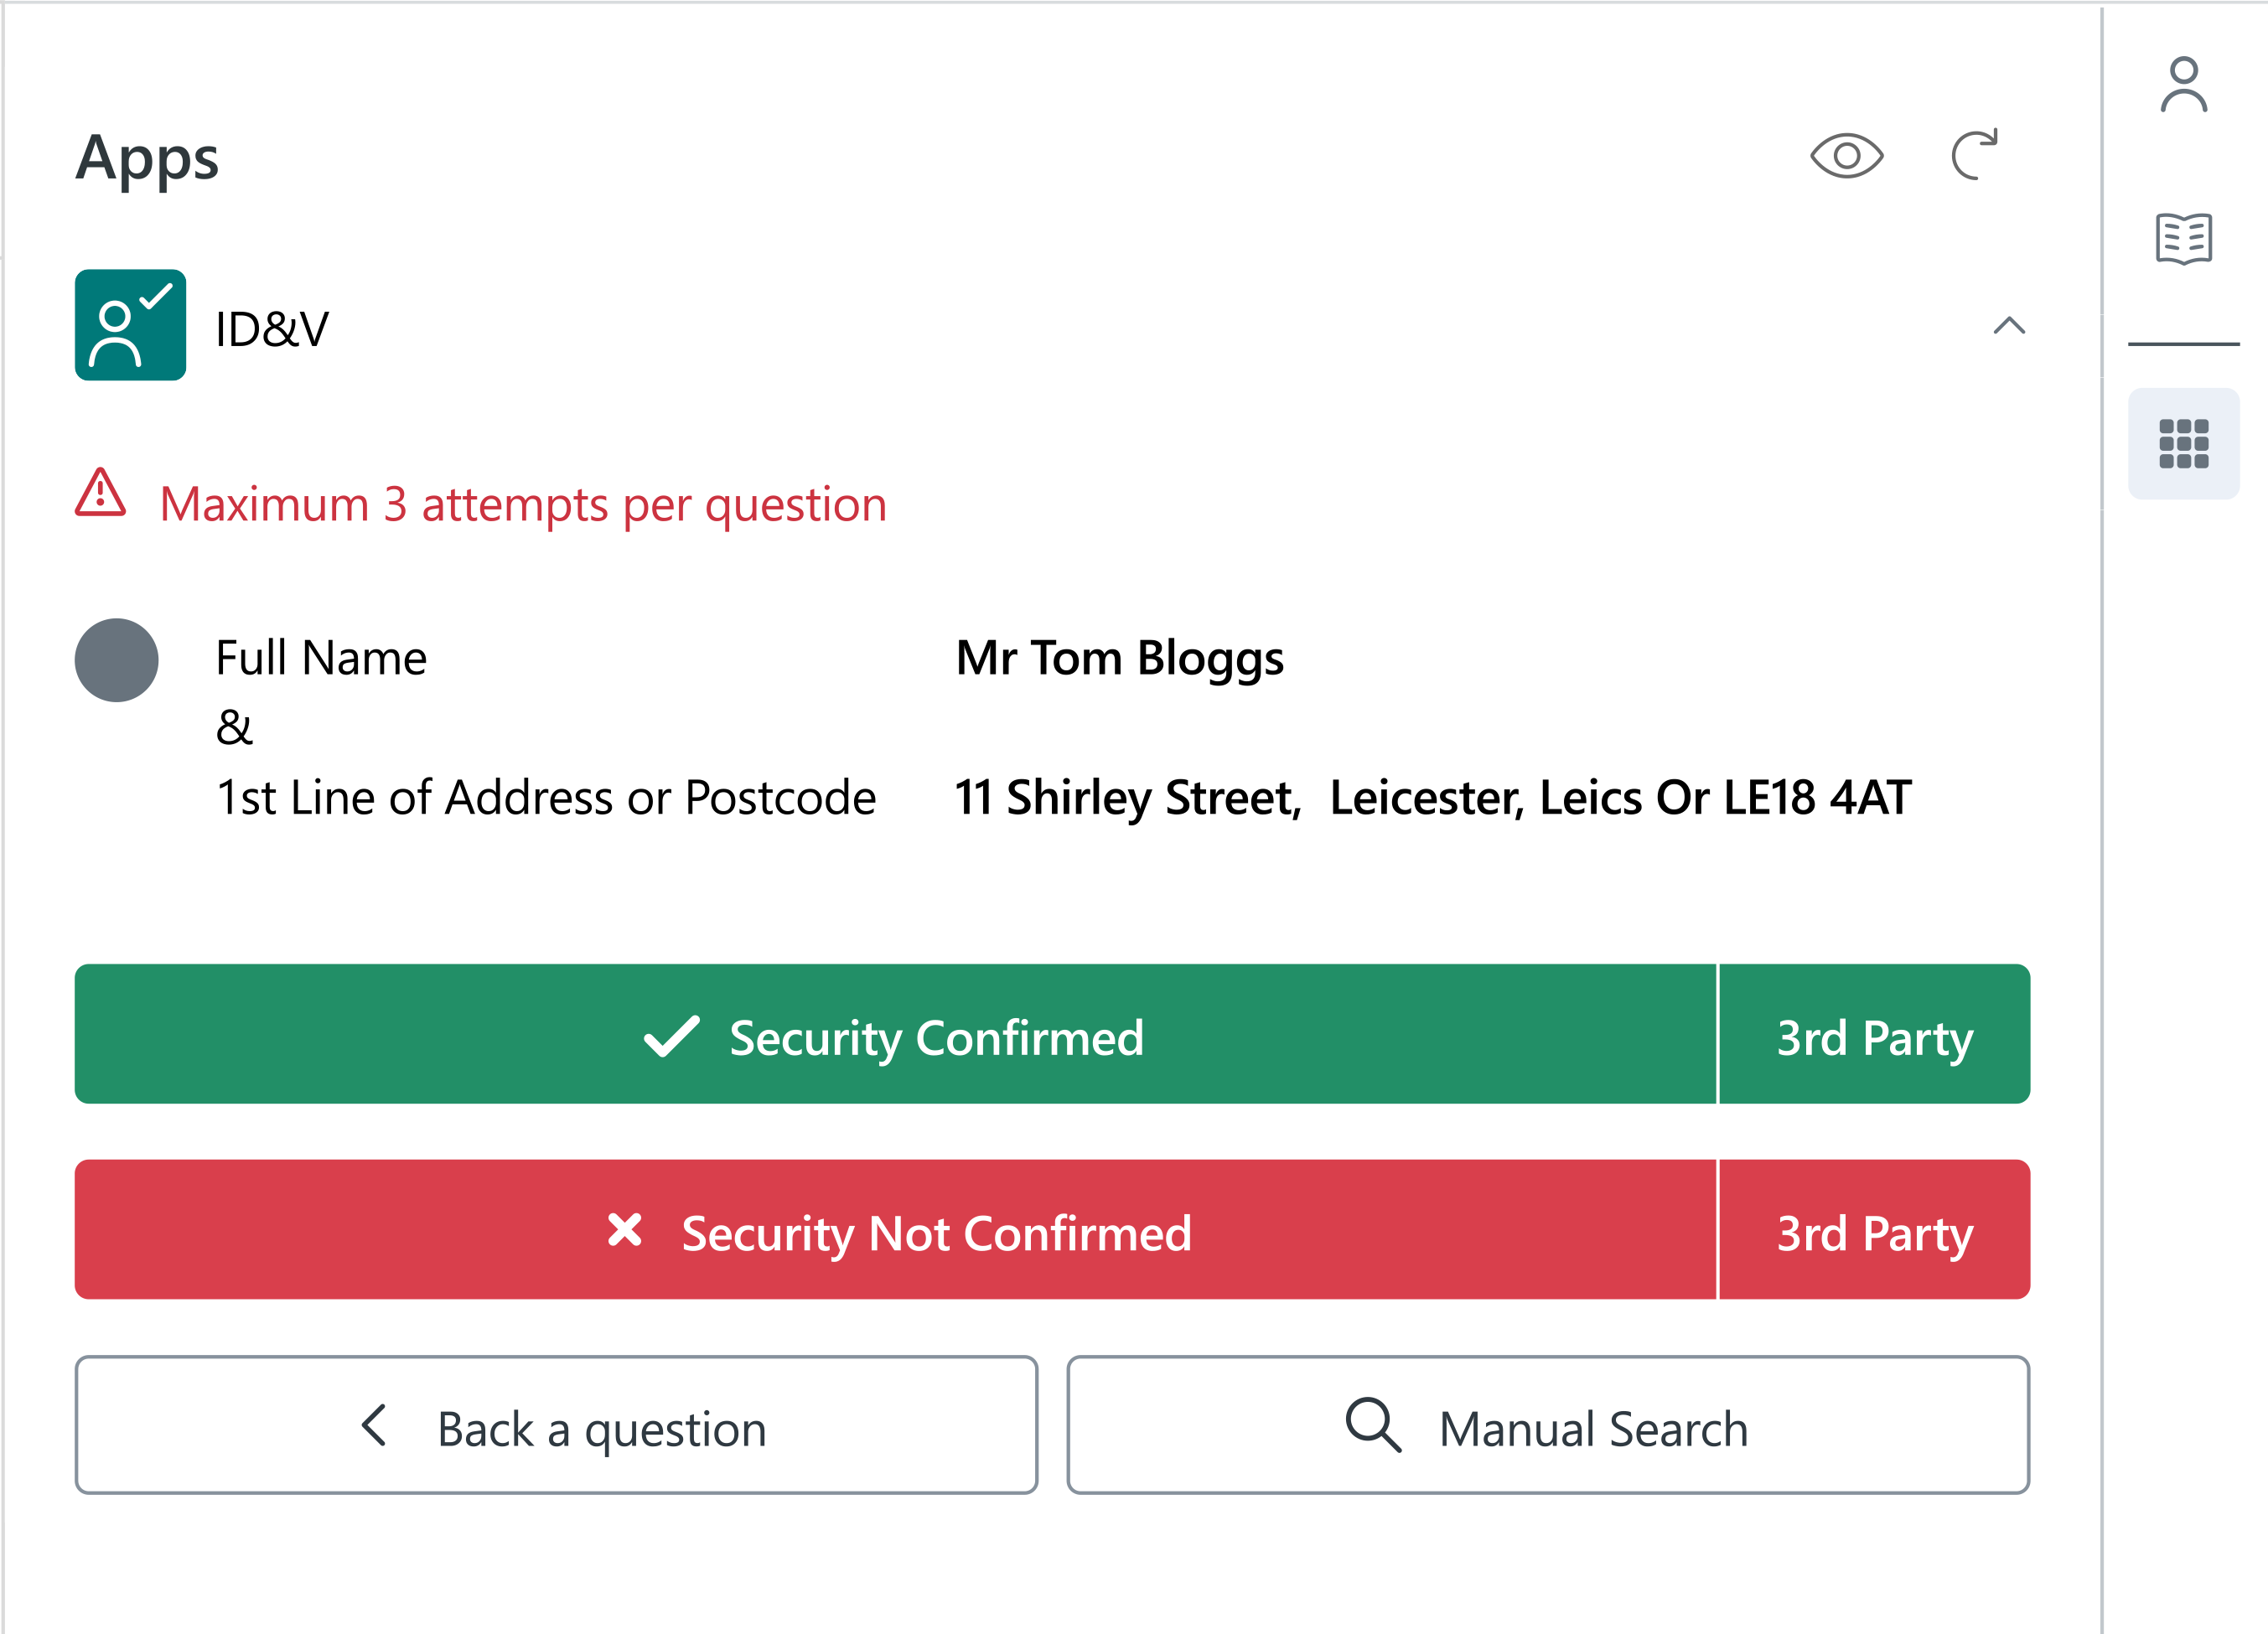This screenshot has width=2268, height=1634.
Task: Click the customer name Mr Tom Bloggs
Action: (x=1119, y=658)
